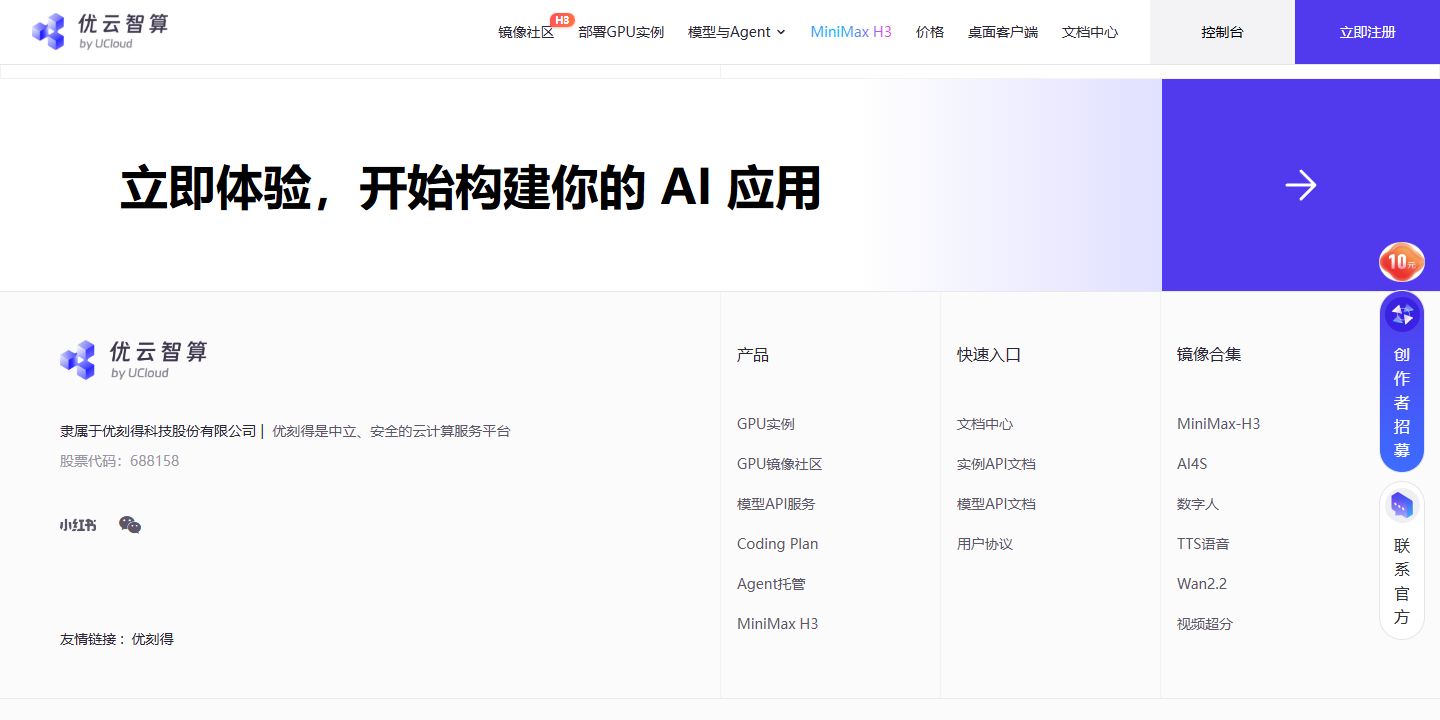Click the 优云智算 logo in the header

(x=100, y=32)
